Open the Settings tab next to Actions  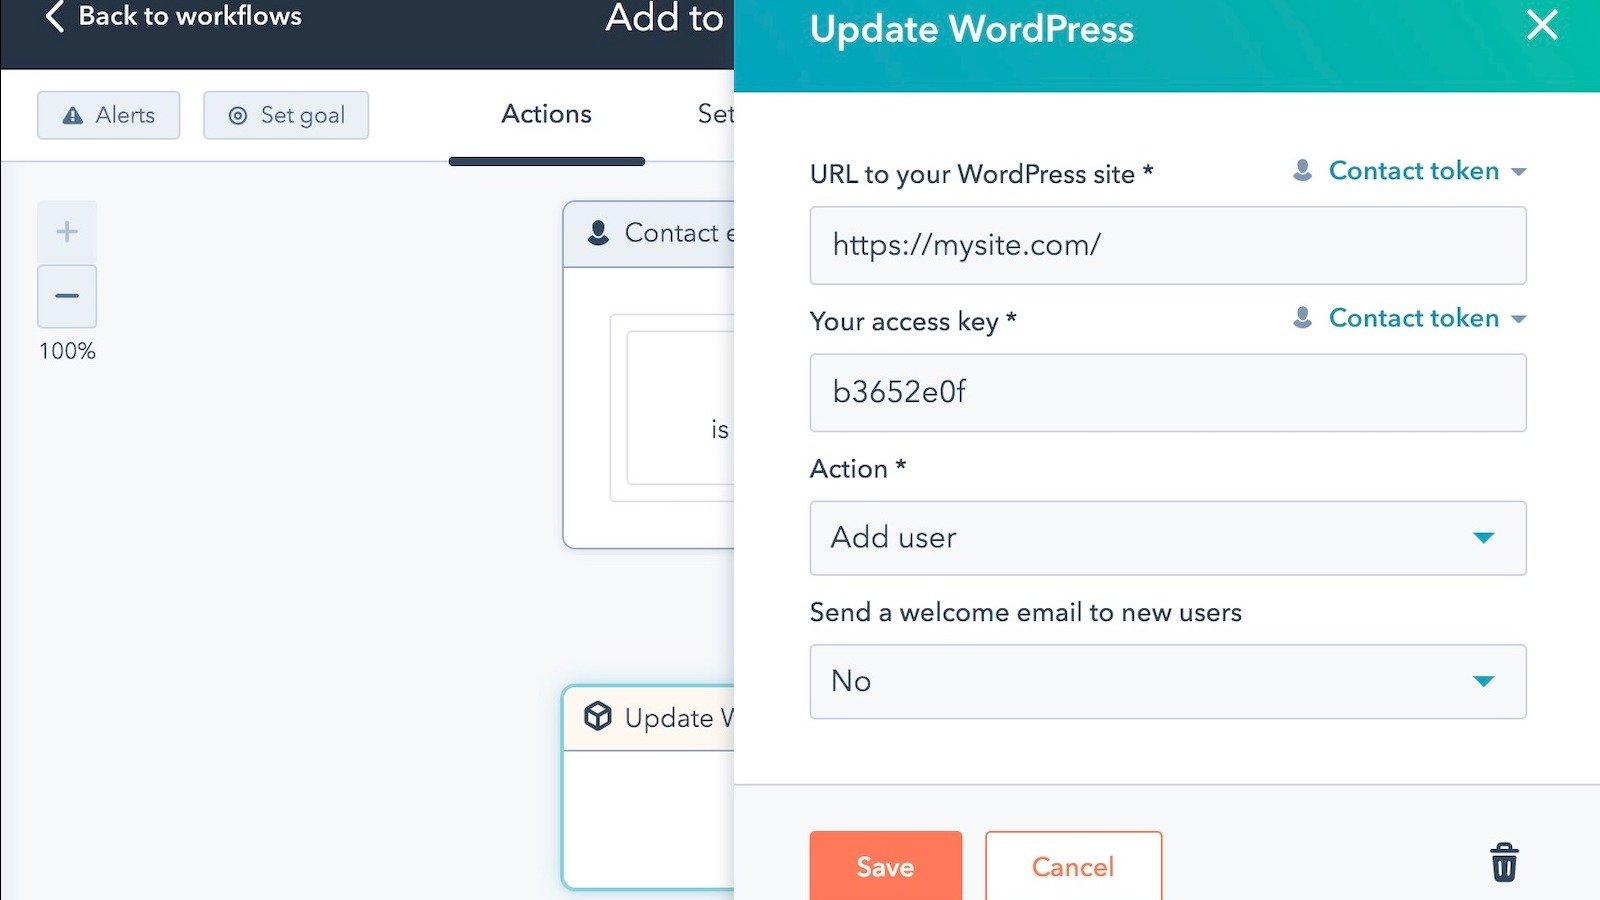(718, 114)
